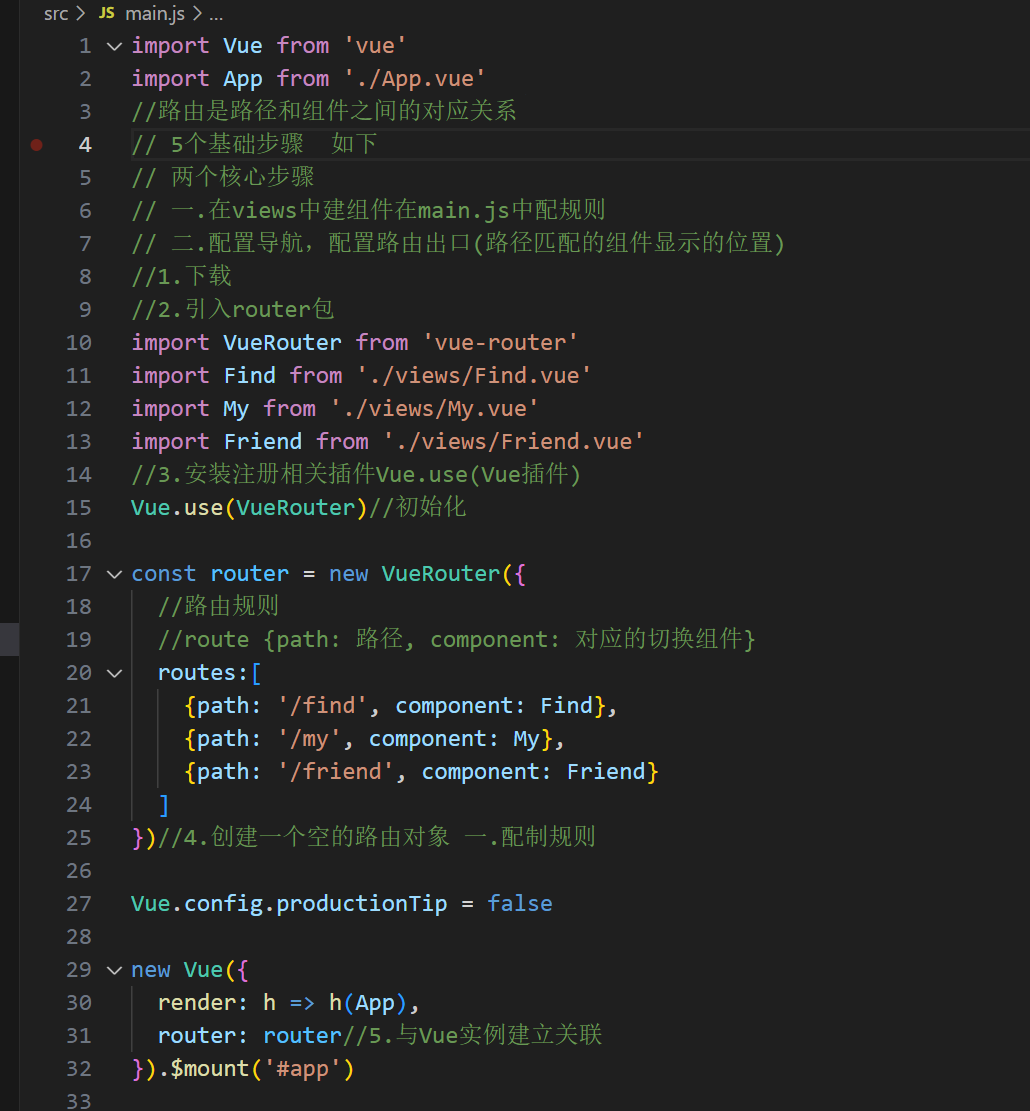Click the 'false' value on line 27
This screenshot has width=1030, height=1111.
(x=520, y=904)
